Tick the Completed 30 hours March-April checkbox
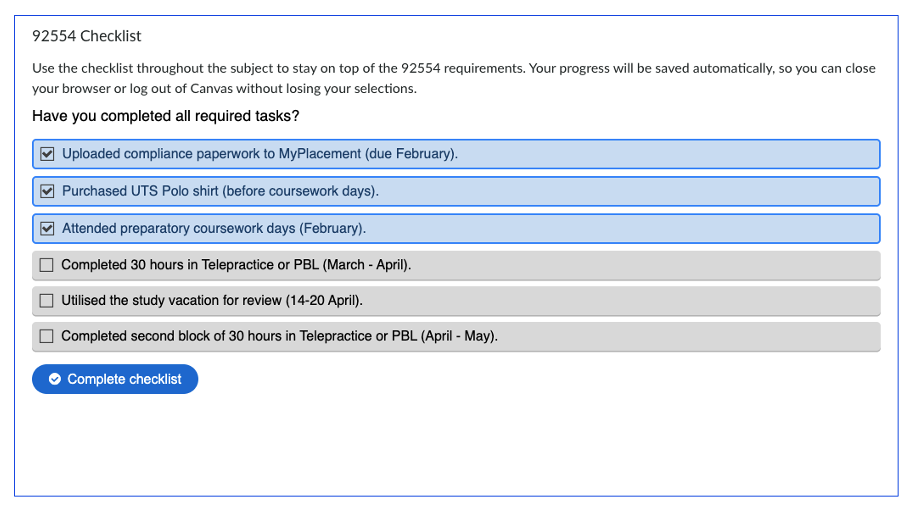Viewport: 918px width, 512px height. tap(47, 265)
